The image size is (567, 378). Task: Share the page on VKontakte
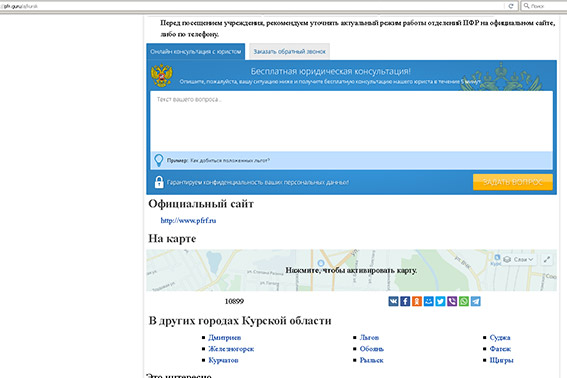pyautogui.click(x=393, y=301)
